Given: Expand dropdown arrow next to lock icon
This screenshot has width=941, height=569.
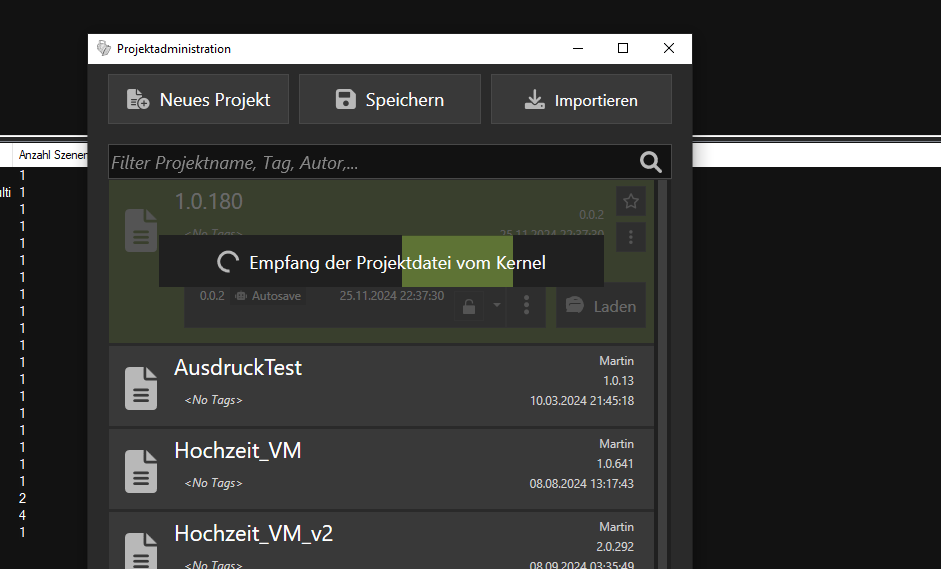Looking at the screenshot, I should [x=496, y=306].
